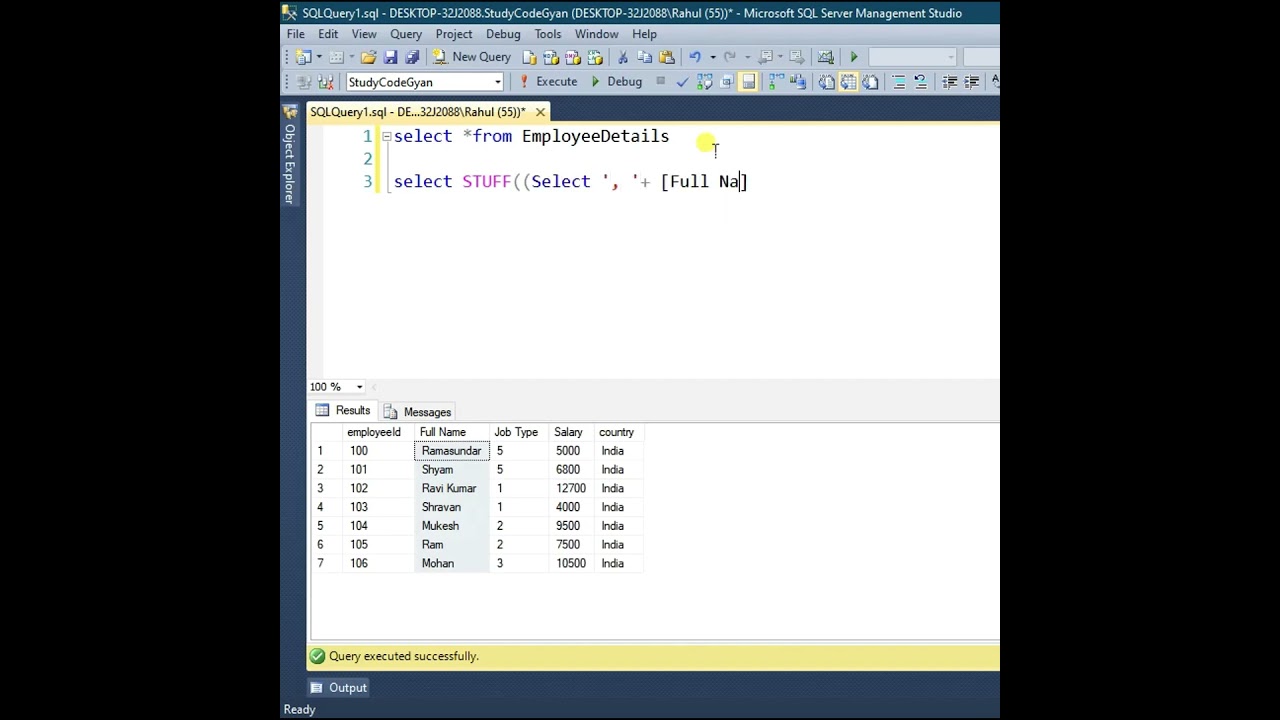
Task: Switch to the Messages tab
Action: pyautogui.click(x=418, y=412)
